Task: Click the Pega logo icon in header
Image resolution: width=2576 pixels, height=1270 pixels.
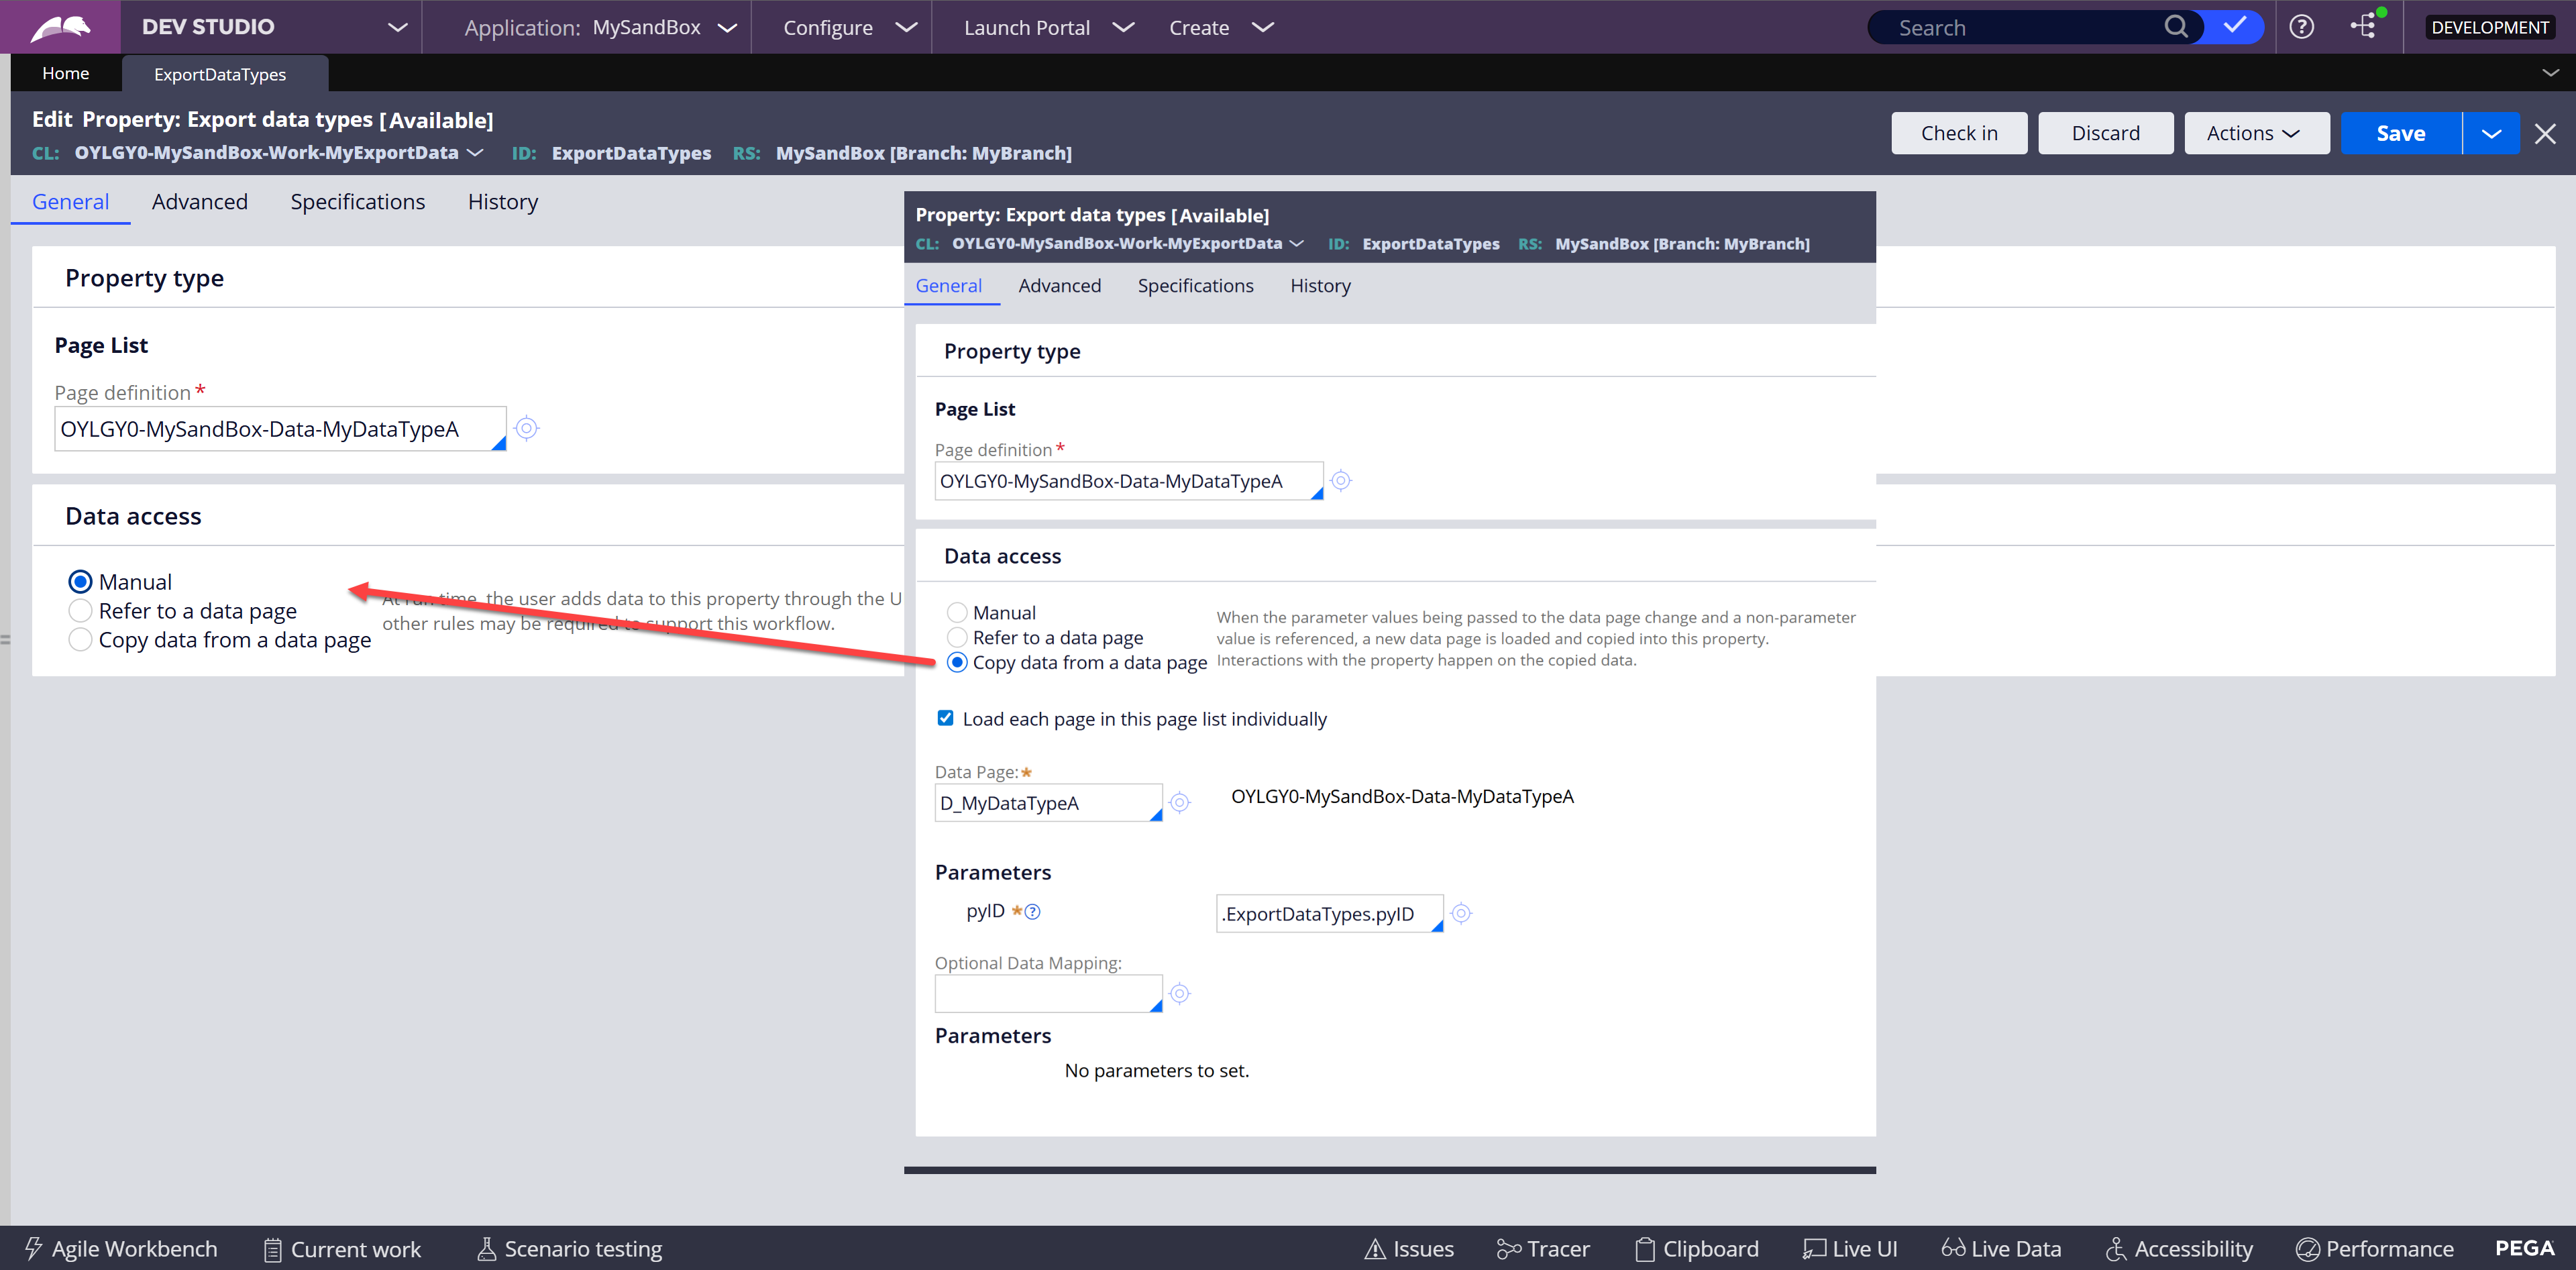Action: [60, 27]
